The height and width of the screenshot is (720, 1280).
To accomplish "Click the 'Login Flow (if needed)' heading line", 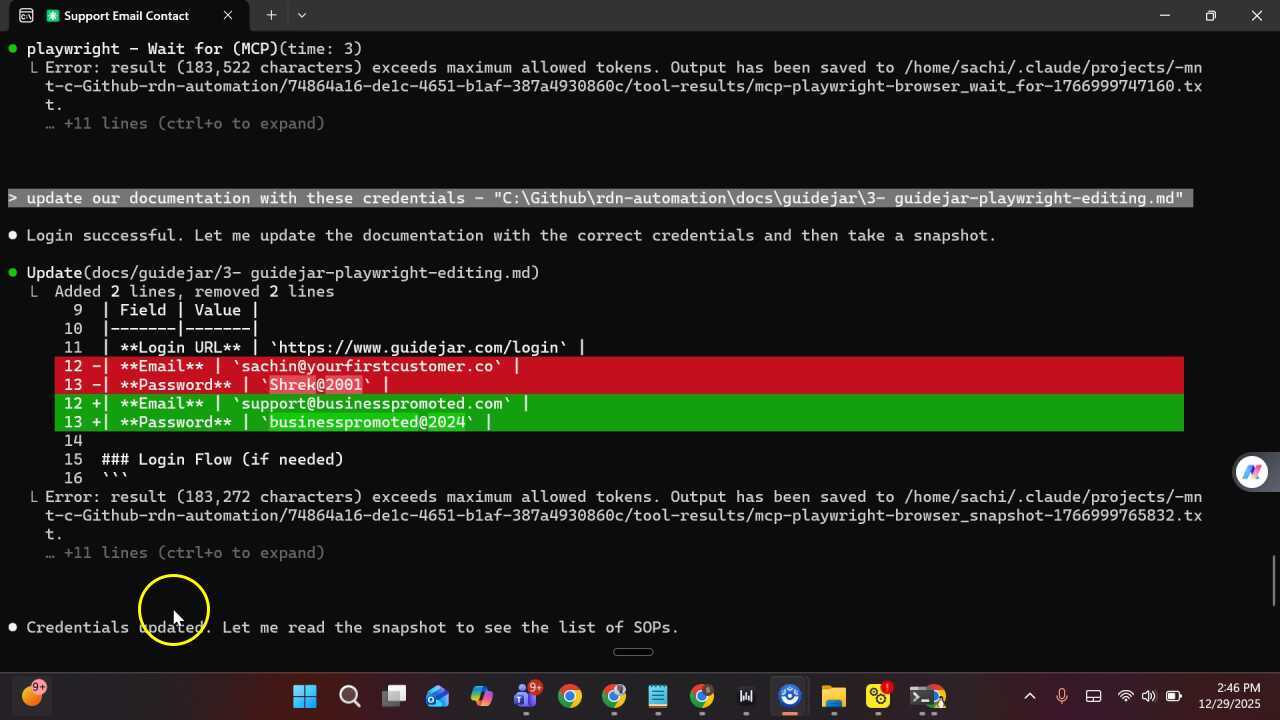I will point(222,459).
